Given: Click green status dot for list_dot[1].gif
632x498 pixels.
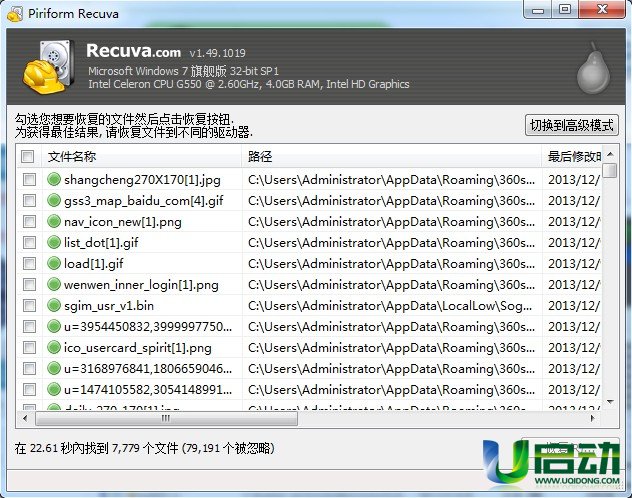Looking at the screenshot, I should 54,242.
